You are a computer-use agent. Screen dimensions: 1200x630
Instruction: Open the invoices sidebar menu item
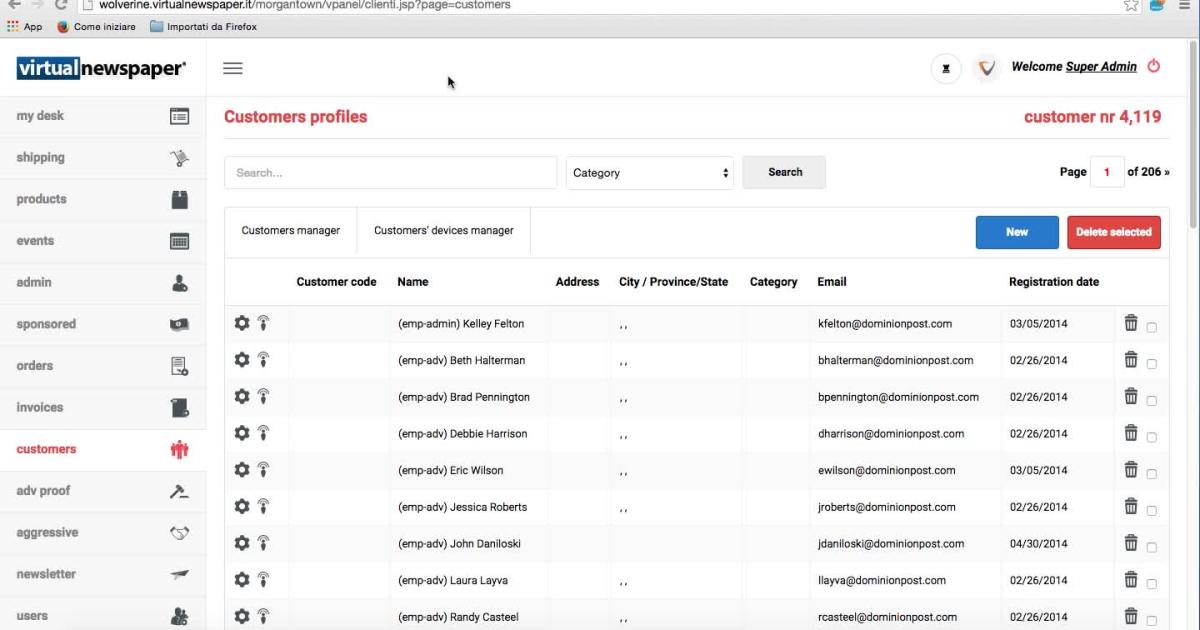[x=40, y=408]
